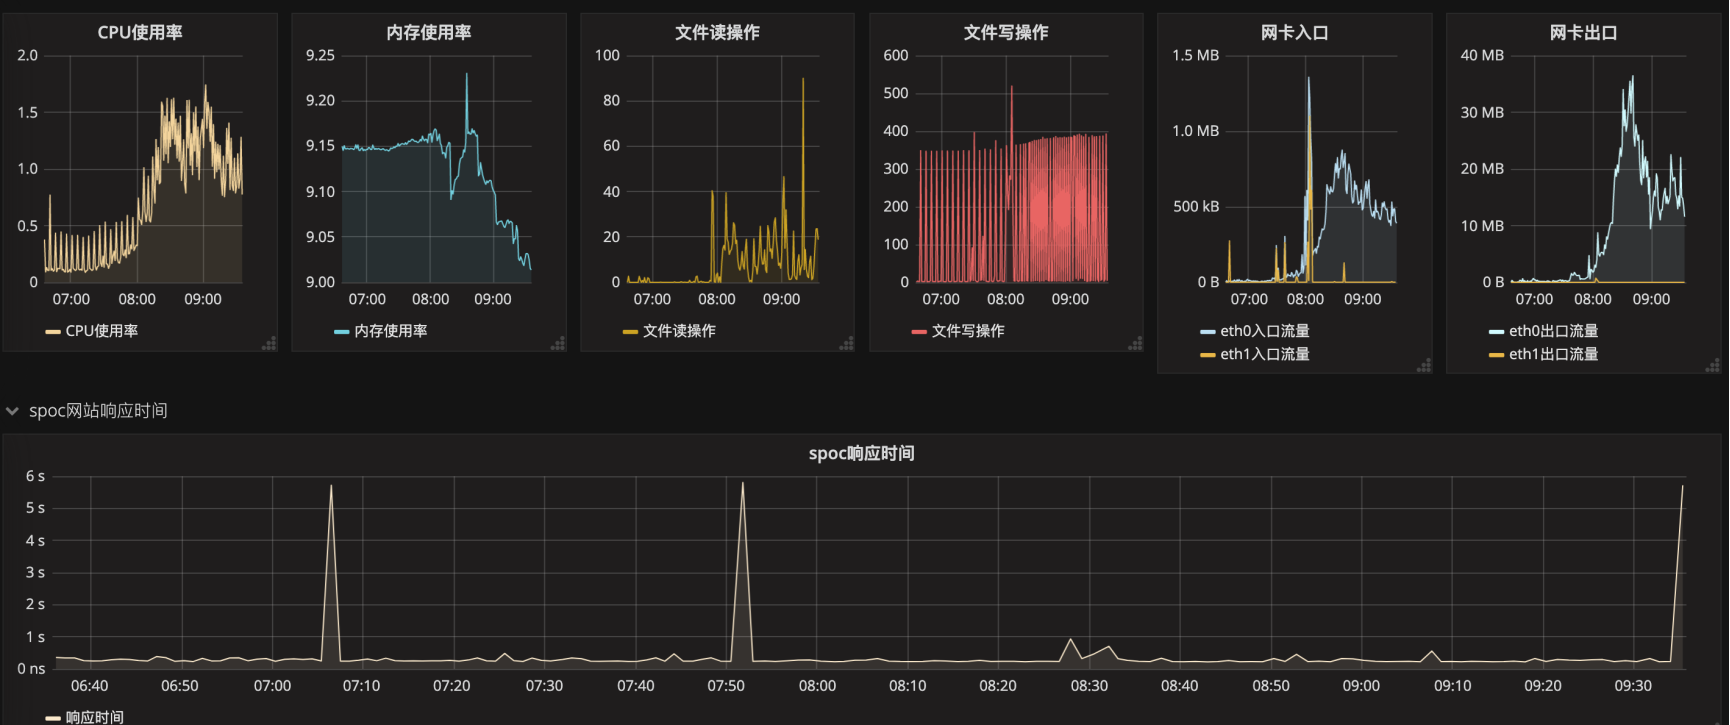Click the 100 label at top of 文件读操作 chart
Screen dimensions: 1730x725
(x=607, y=55)
